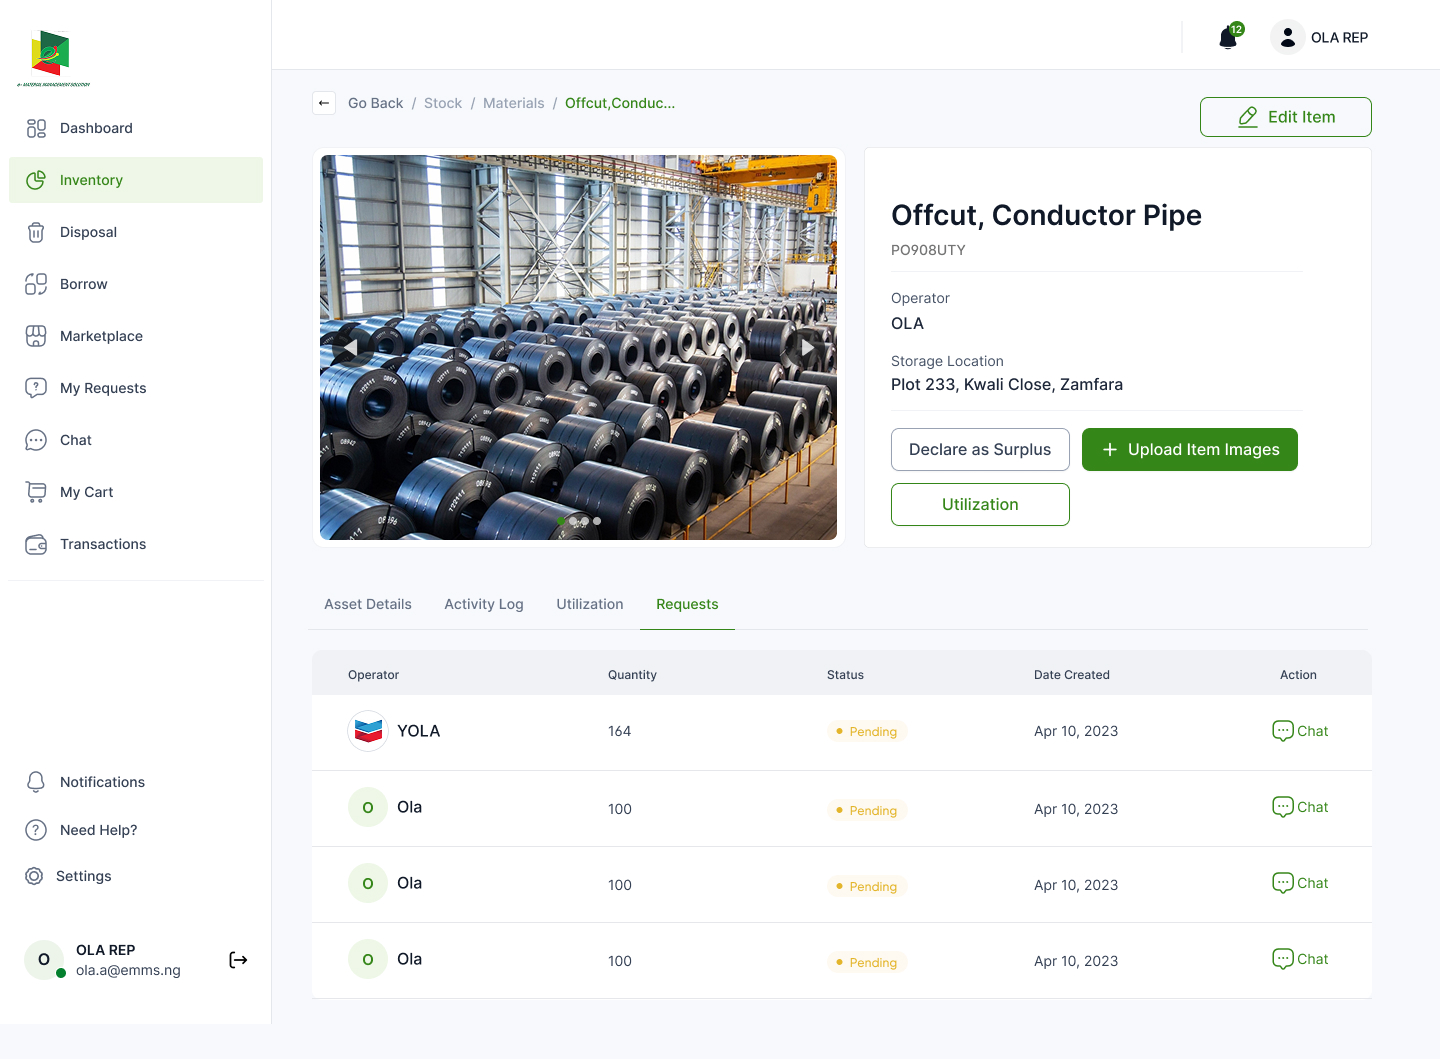
Task: Click the logout icon beside OLA REP
Action: pos(238,960)
